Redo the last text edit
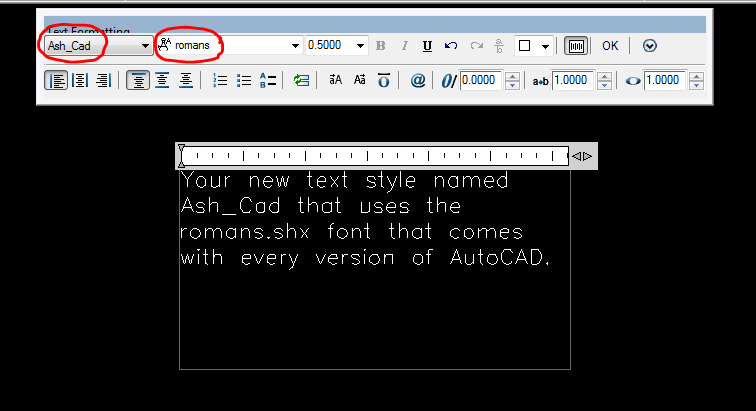 476,46
